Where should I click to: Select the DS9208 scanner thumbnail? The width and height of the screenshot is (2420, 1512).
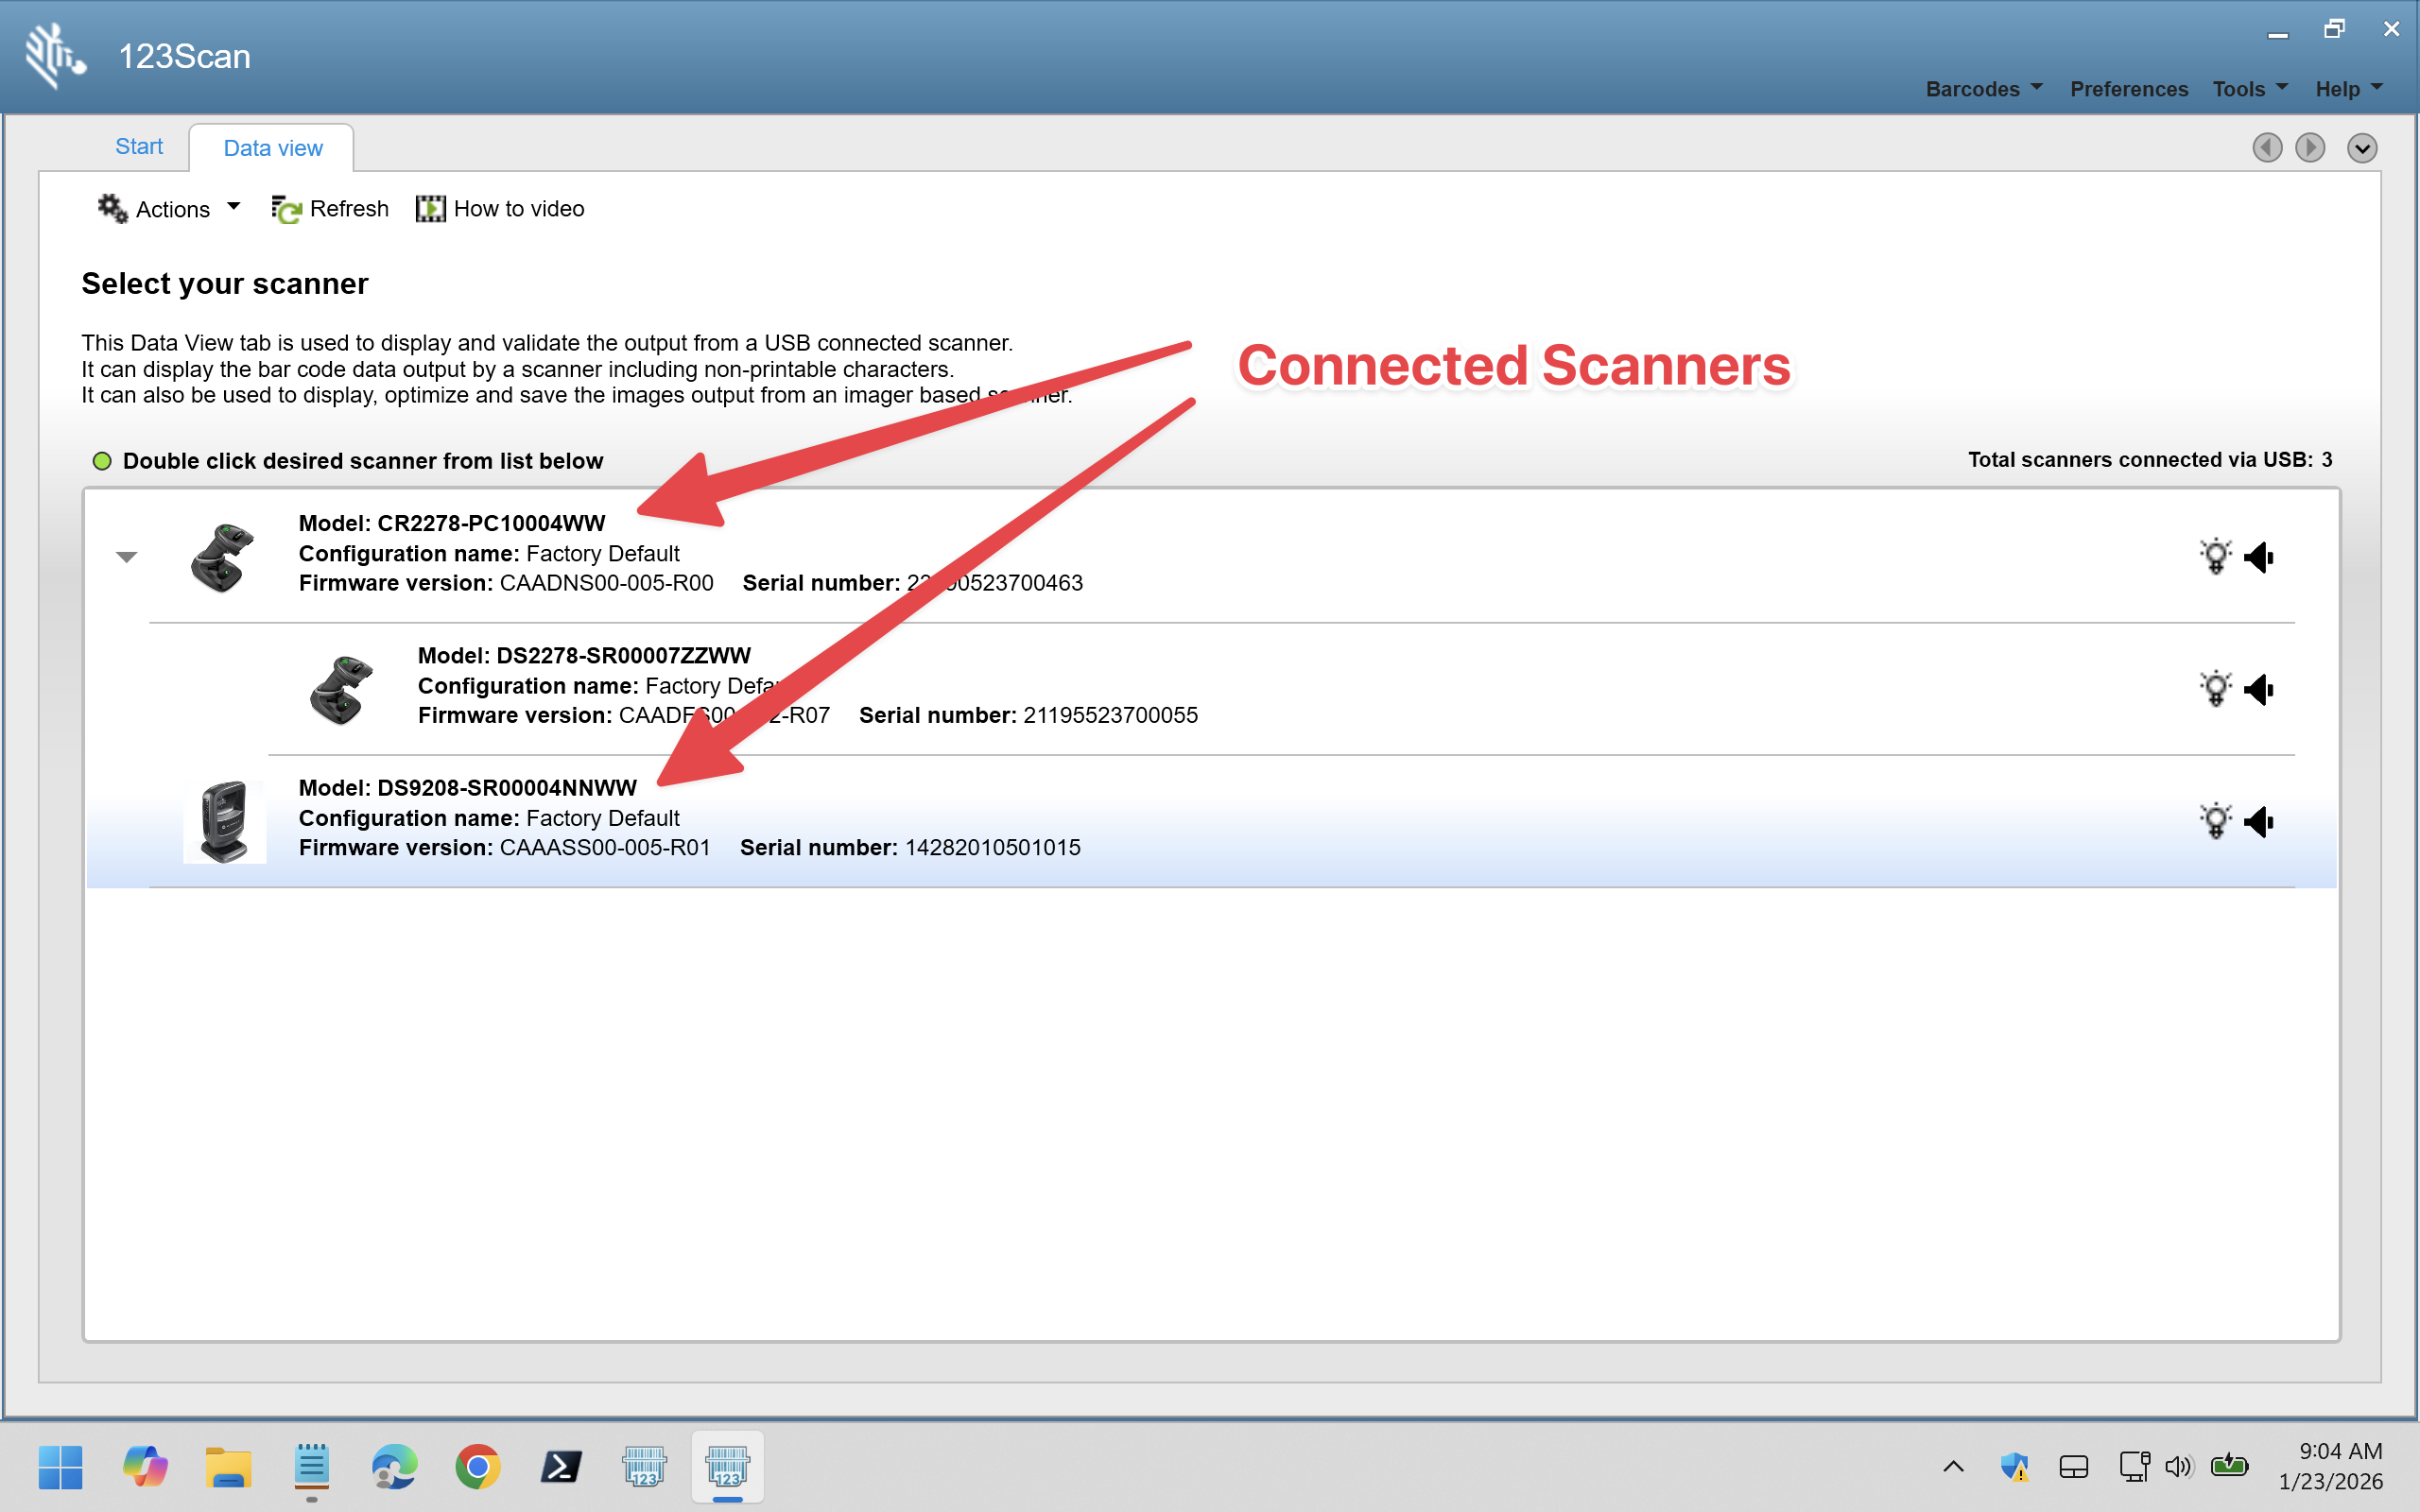[225, 821]
